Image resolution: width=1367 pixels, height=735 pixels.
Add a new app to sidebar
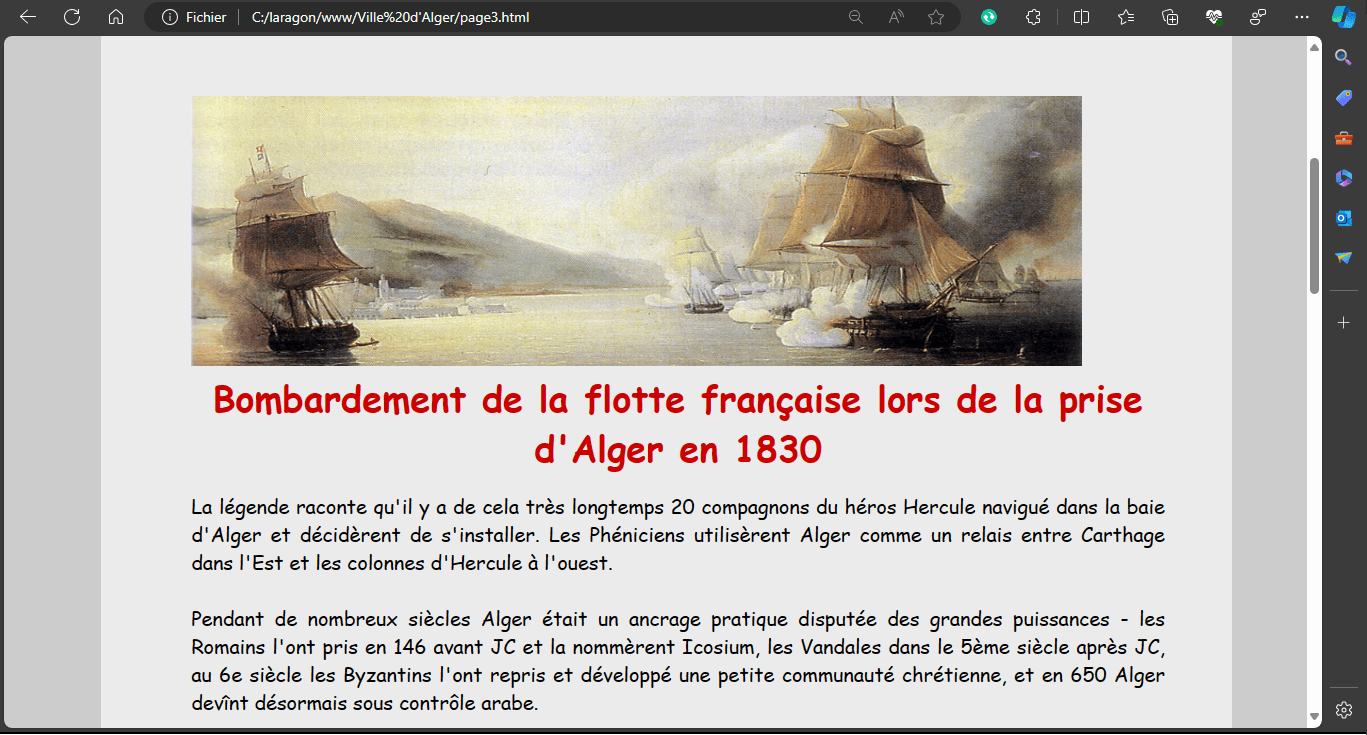tap(1344, 323)
